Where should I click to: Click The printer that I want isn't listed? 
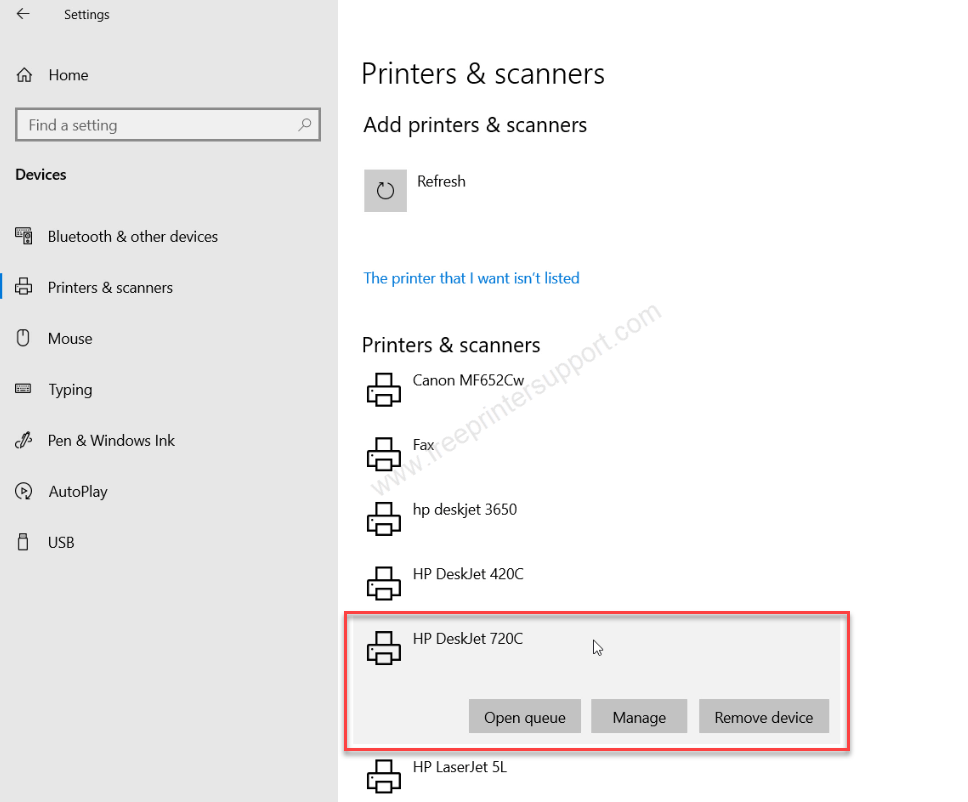point(472,278)
